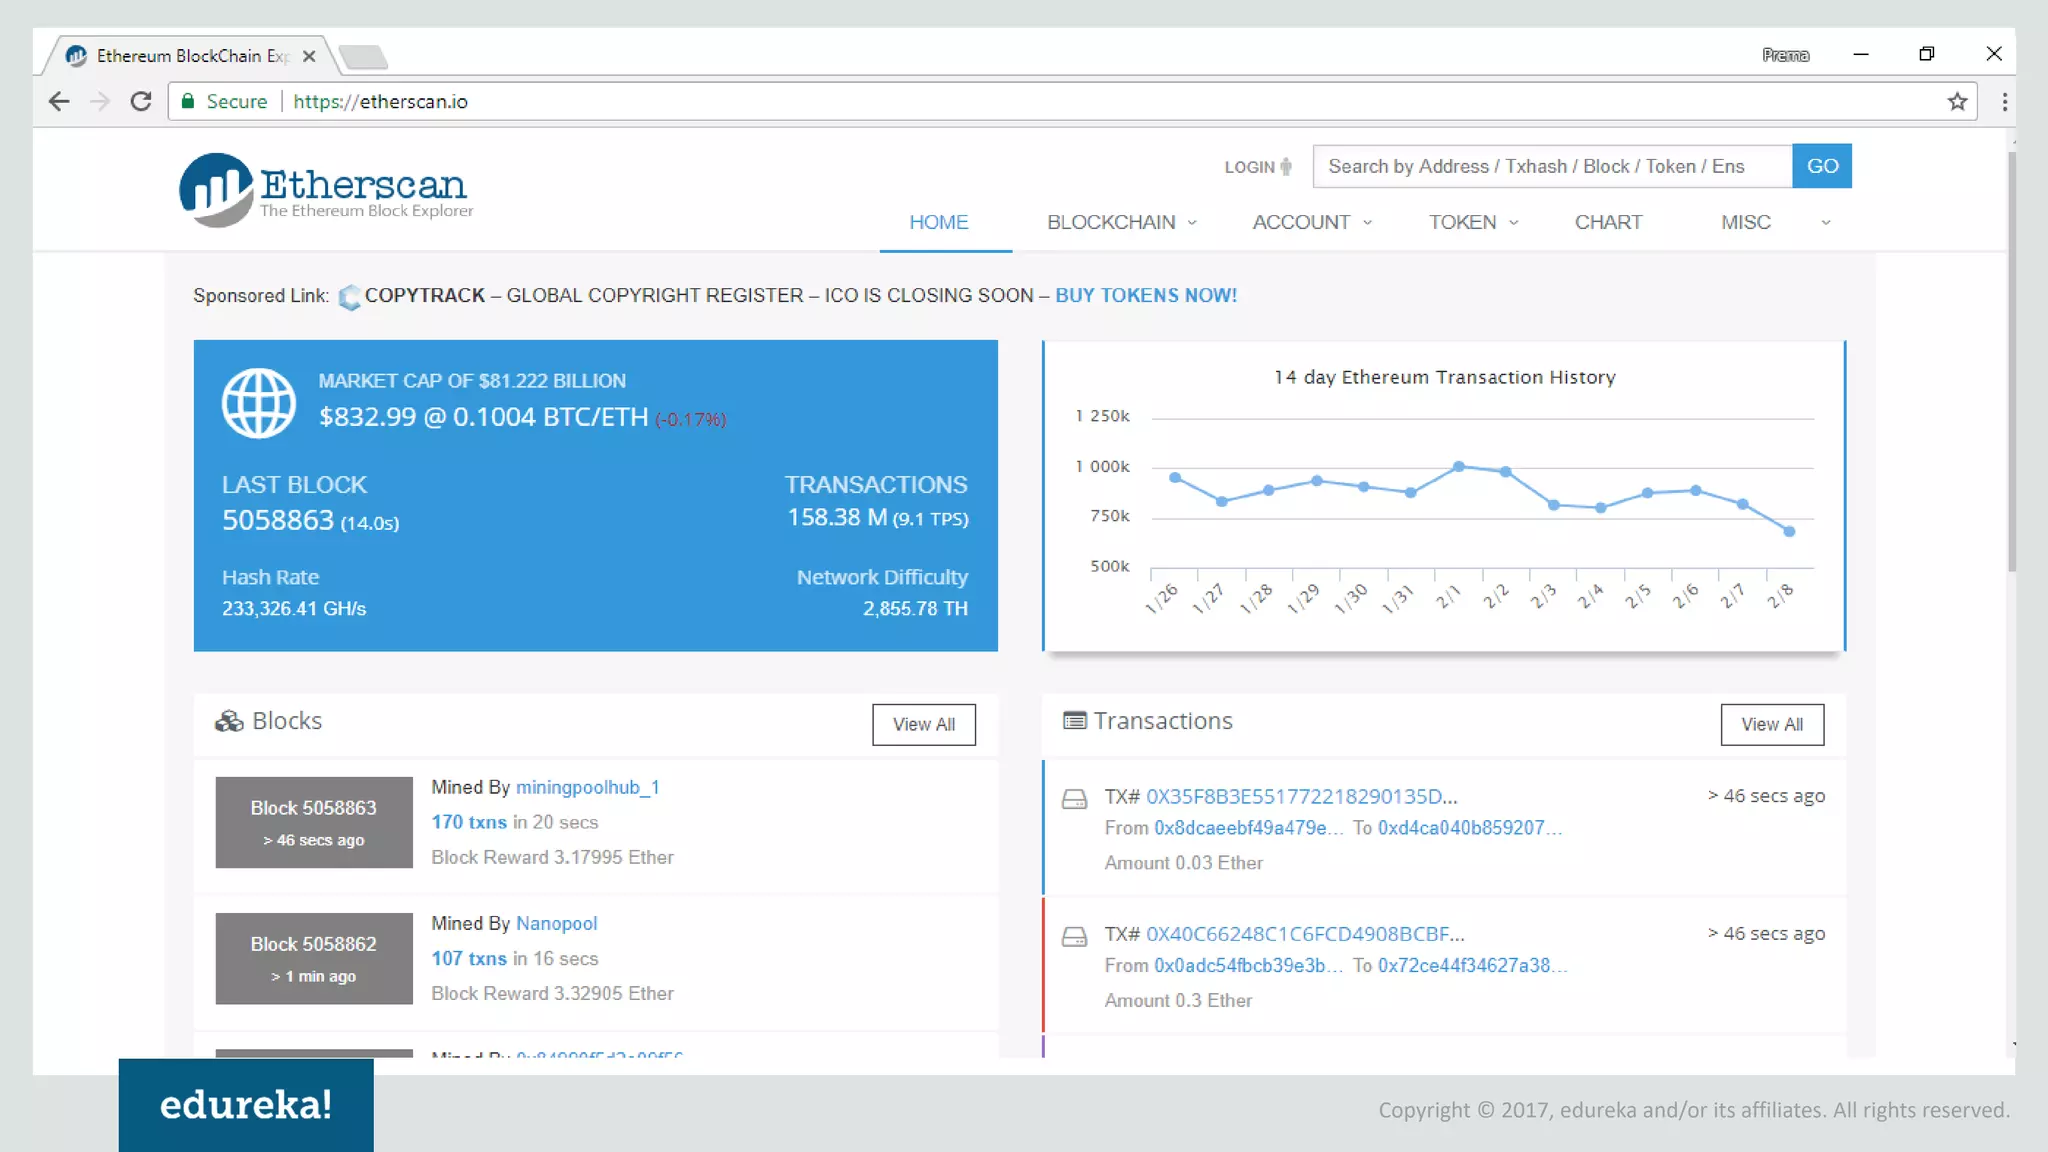Expand the Blockchain dropdown menu
Image resolution: width=2048 pixels, height=1152 pixels.
coord(1121,222)
